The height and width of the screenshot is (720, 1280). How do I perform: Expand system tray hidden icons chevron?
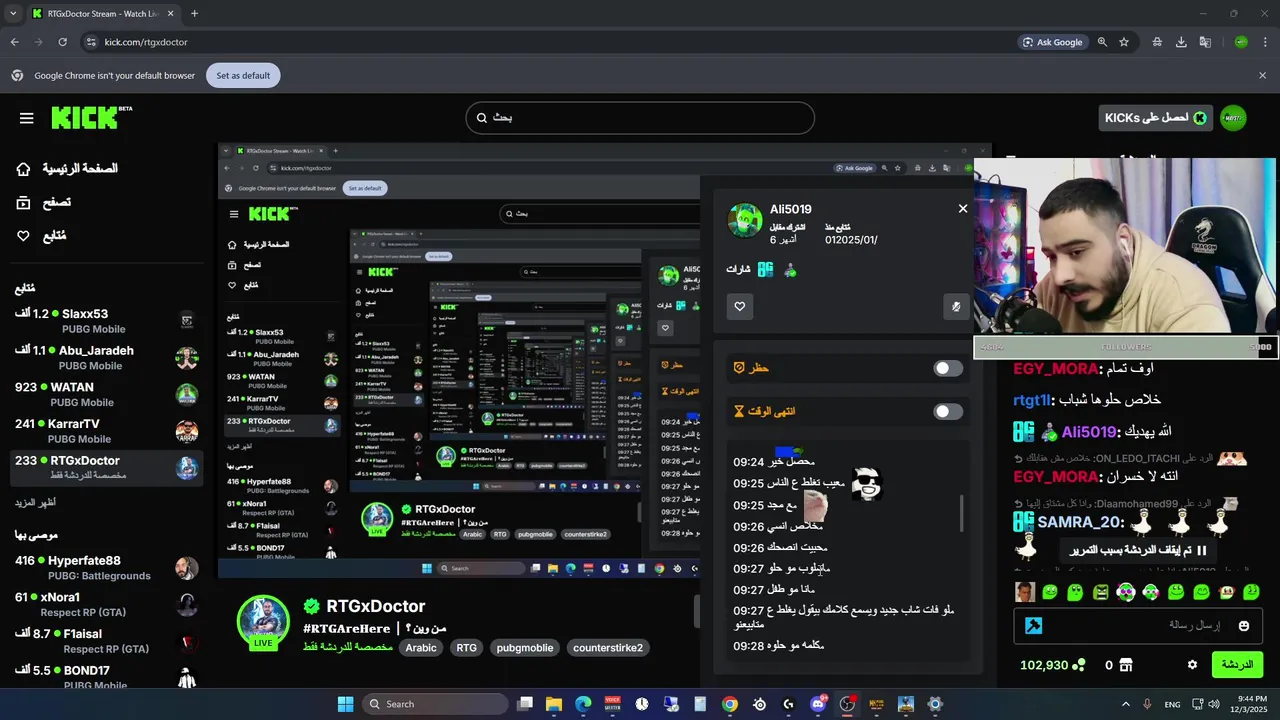coord(1125,704)
